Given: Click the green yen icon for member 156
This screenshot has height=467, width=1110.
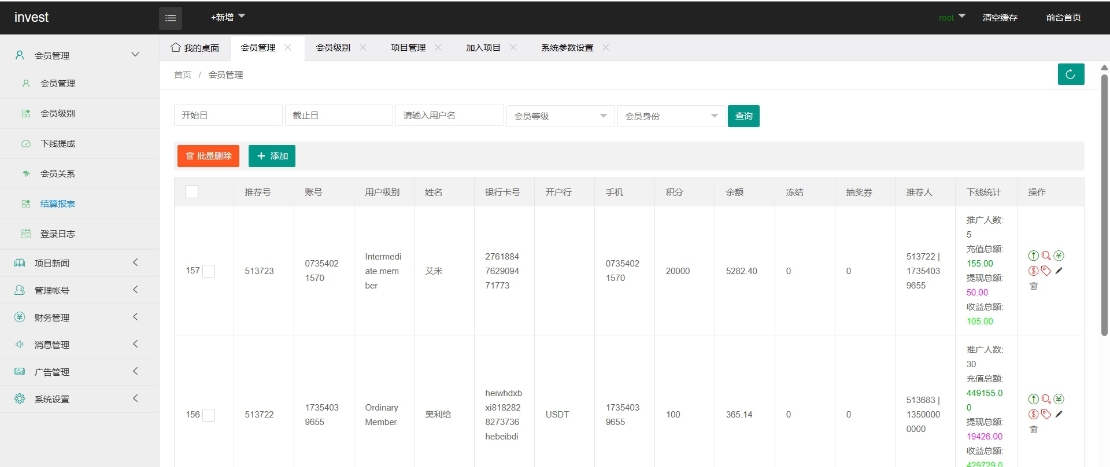Looking at the screenshot, I should point(1059,399).
